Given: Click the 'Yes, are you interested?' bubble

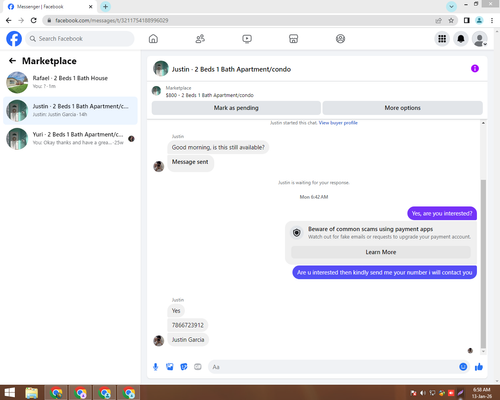Looking at the screenshot, I should [442, 213].
